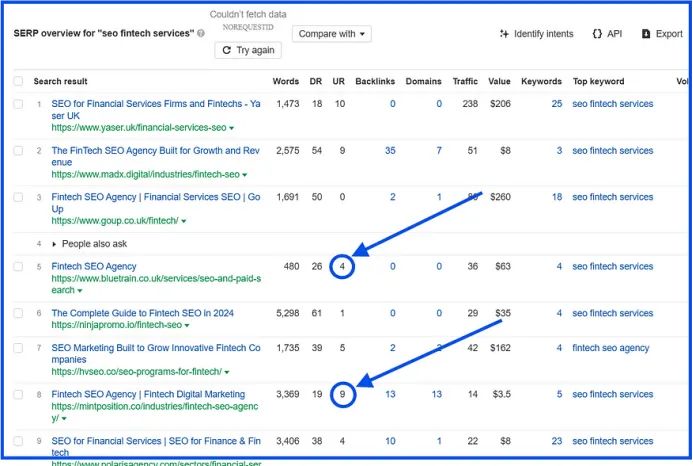The height and width of the screenshot is (466, 693).
Task: Open the bluetrain.co.uk URL dropdown arrow
Action: click(80, 291)
